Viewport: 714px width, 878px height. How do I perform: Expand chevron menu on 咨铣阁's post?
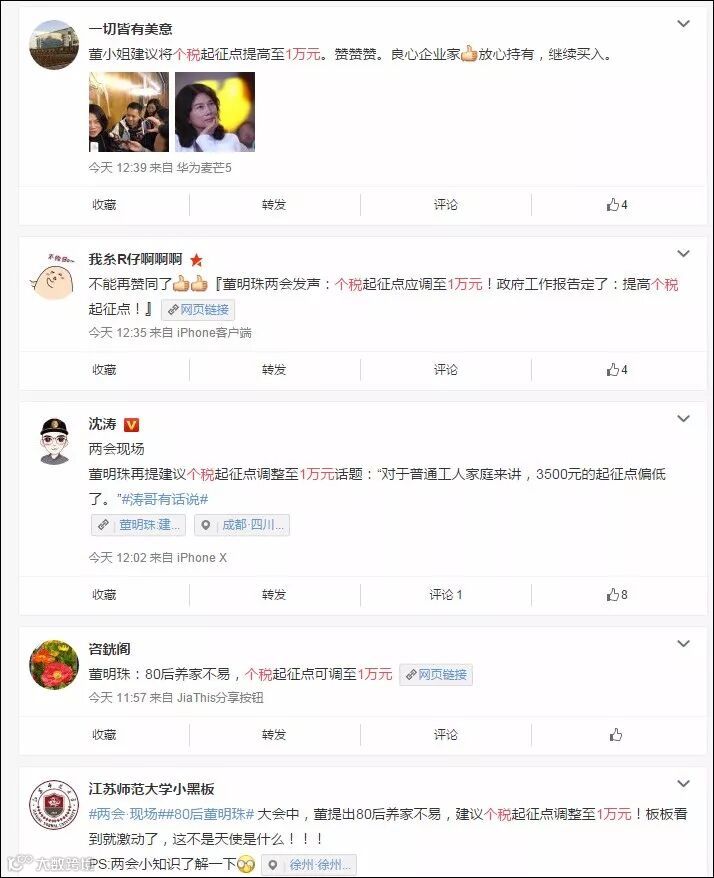pyautogui.click(x=683, y=643)
